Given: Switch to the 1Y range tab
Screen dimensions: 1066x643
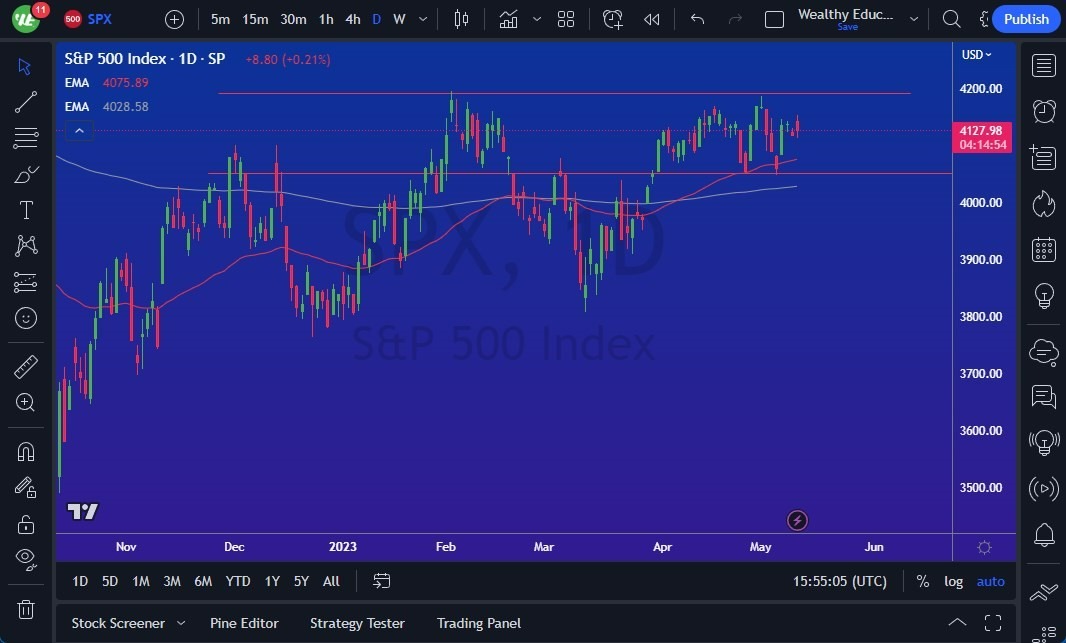Looking at the screenshot, I should [271, 581].
